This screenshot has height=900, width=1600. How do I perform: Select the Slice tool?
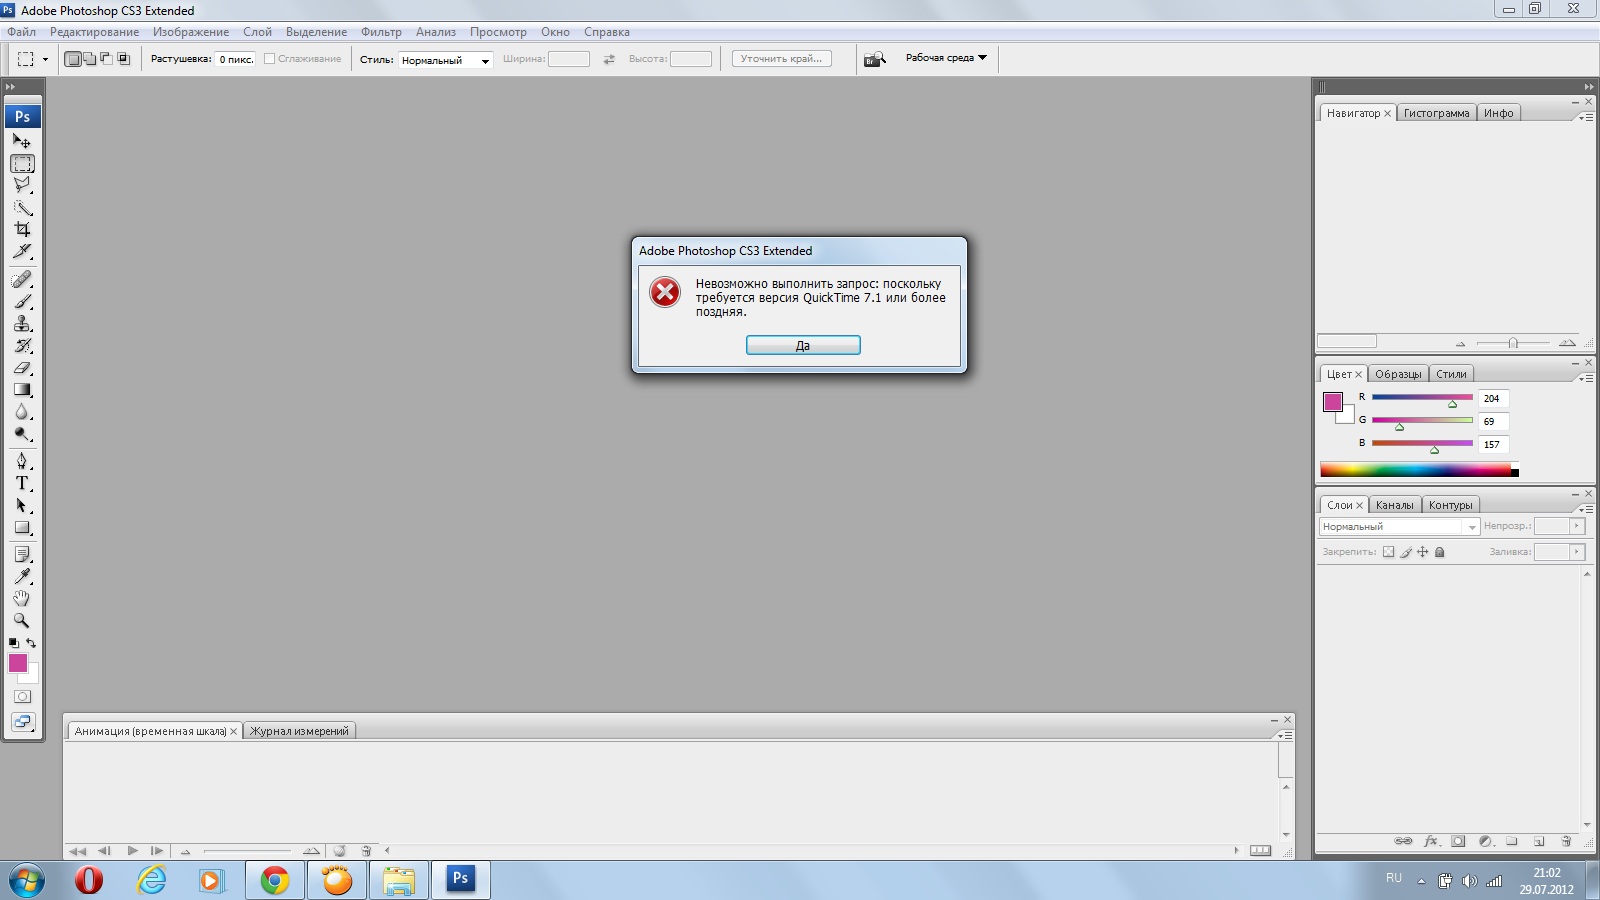coord(22,251)
